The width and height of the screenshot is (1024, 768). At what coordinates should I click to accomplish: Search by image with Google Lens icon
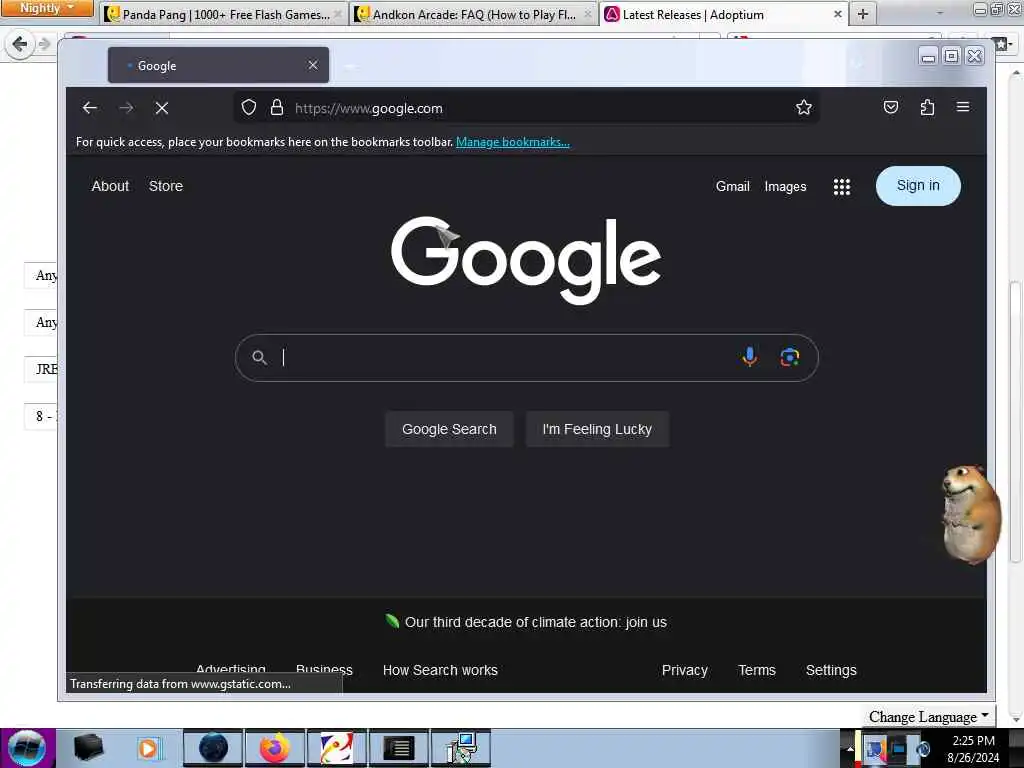790,357
